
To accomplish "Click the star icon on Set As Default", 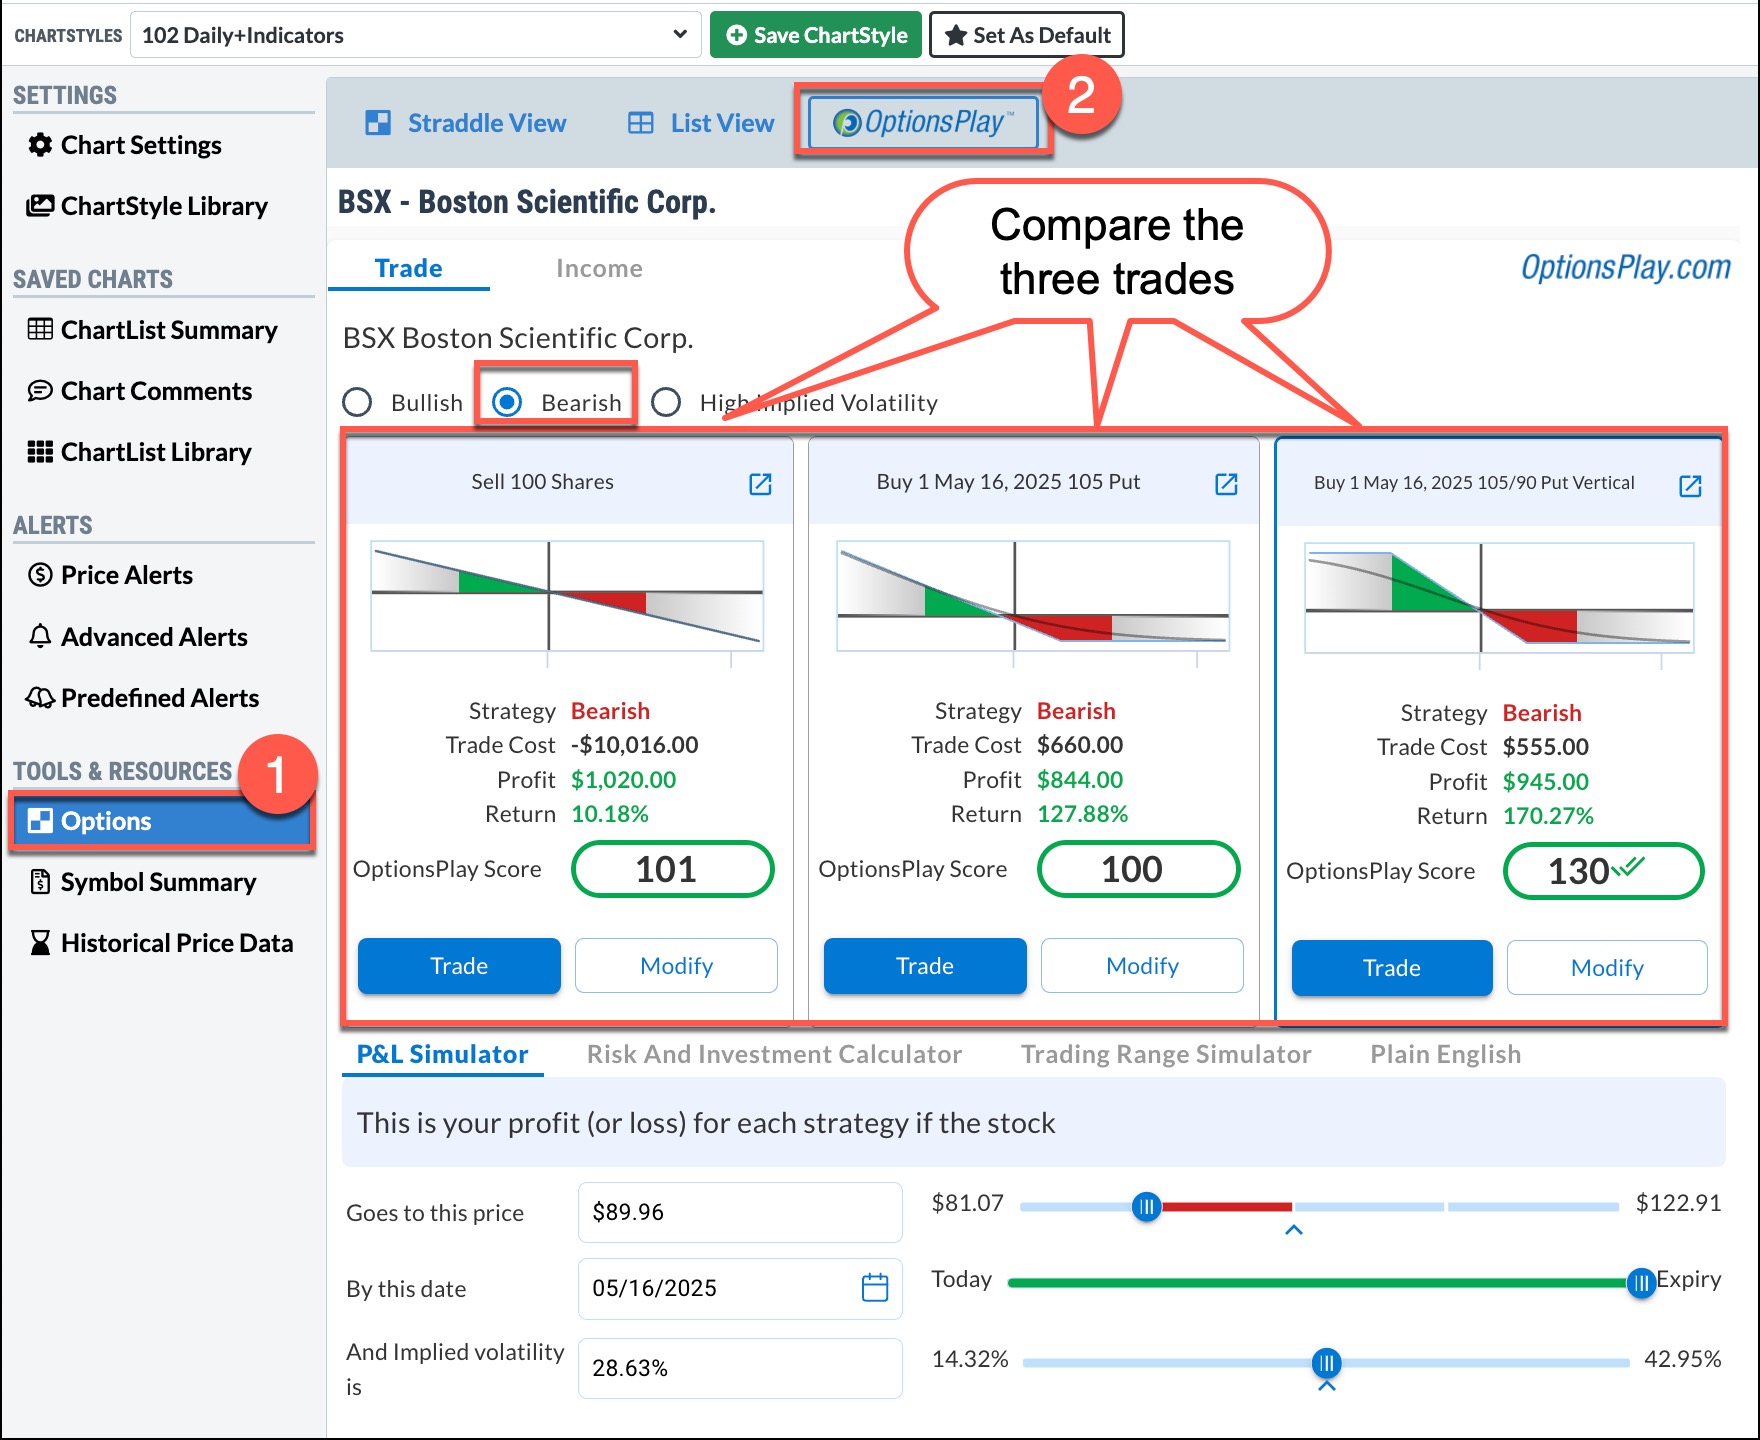I will 956,35.
